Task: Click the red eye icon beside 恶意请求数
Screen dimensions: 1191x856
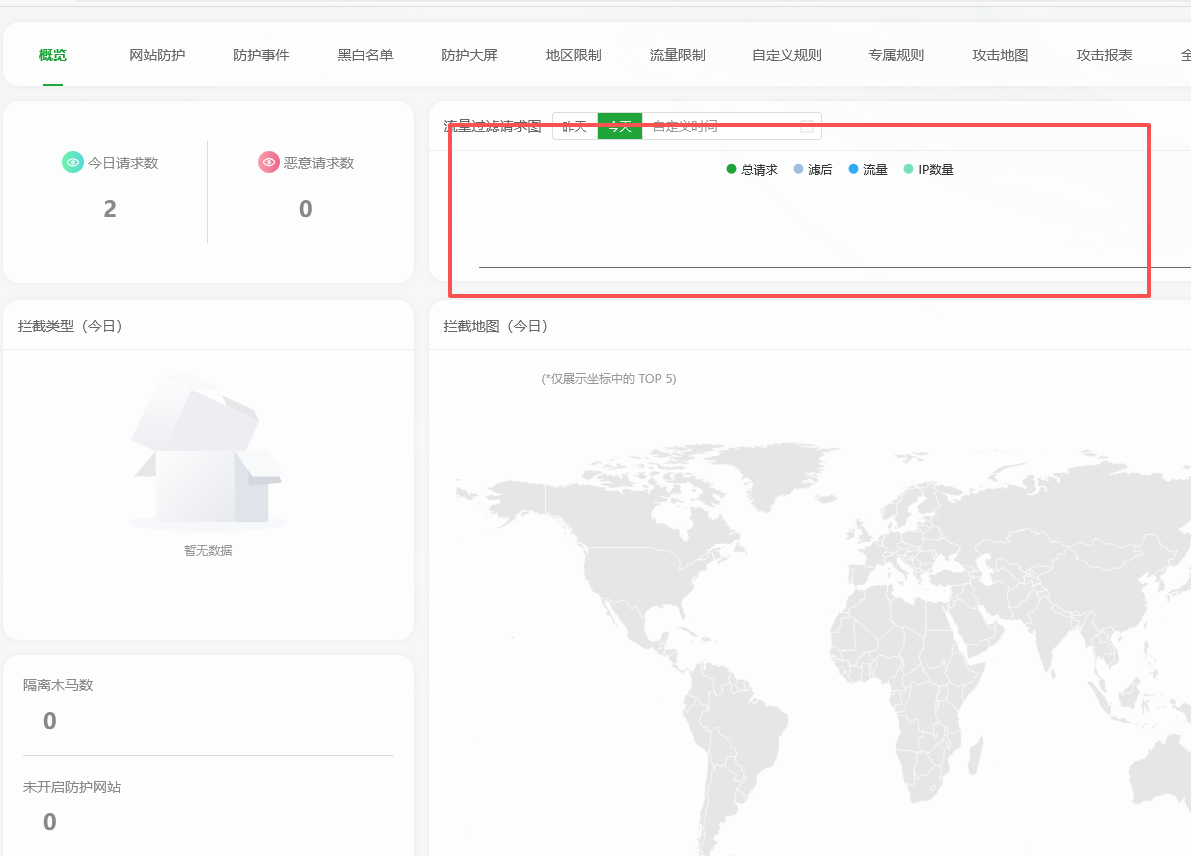Action: click(x=268, y=162)
